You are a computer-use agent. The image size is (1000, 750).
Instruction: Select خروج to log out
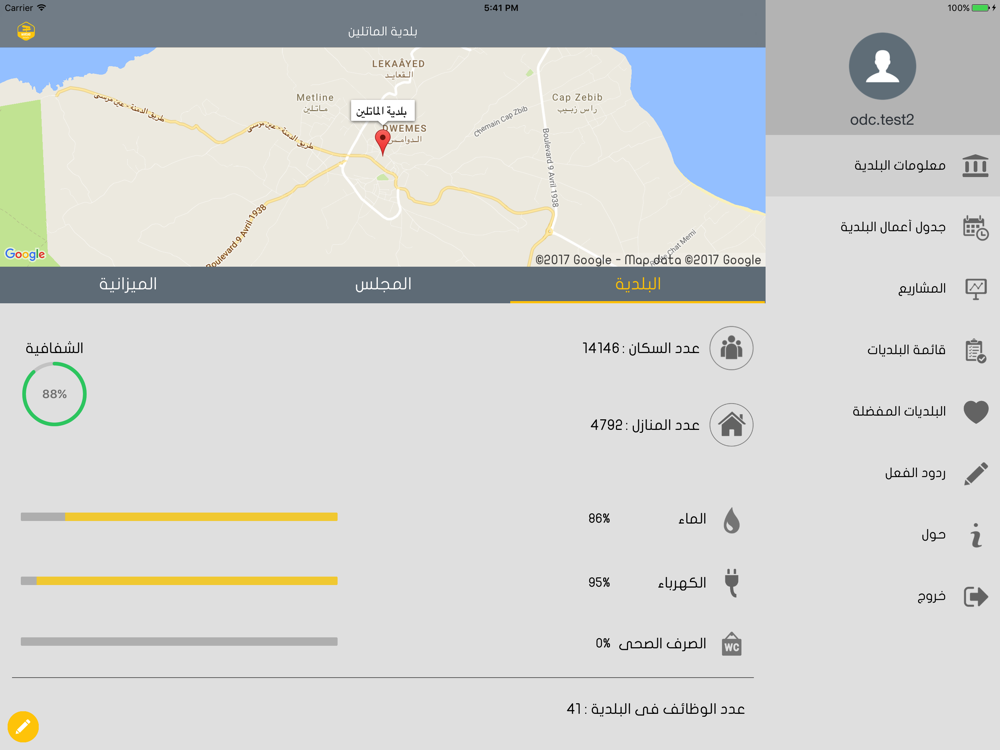[883, 596]
